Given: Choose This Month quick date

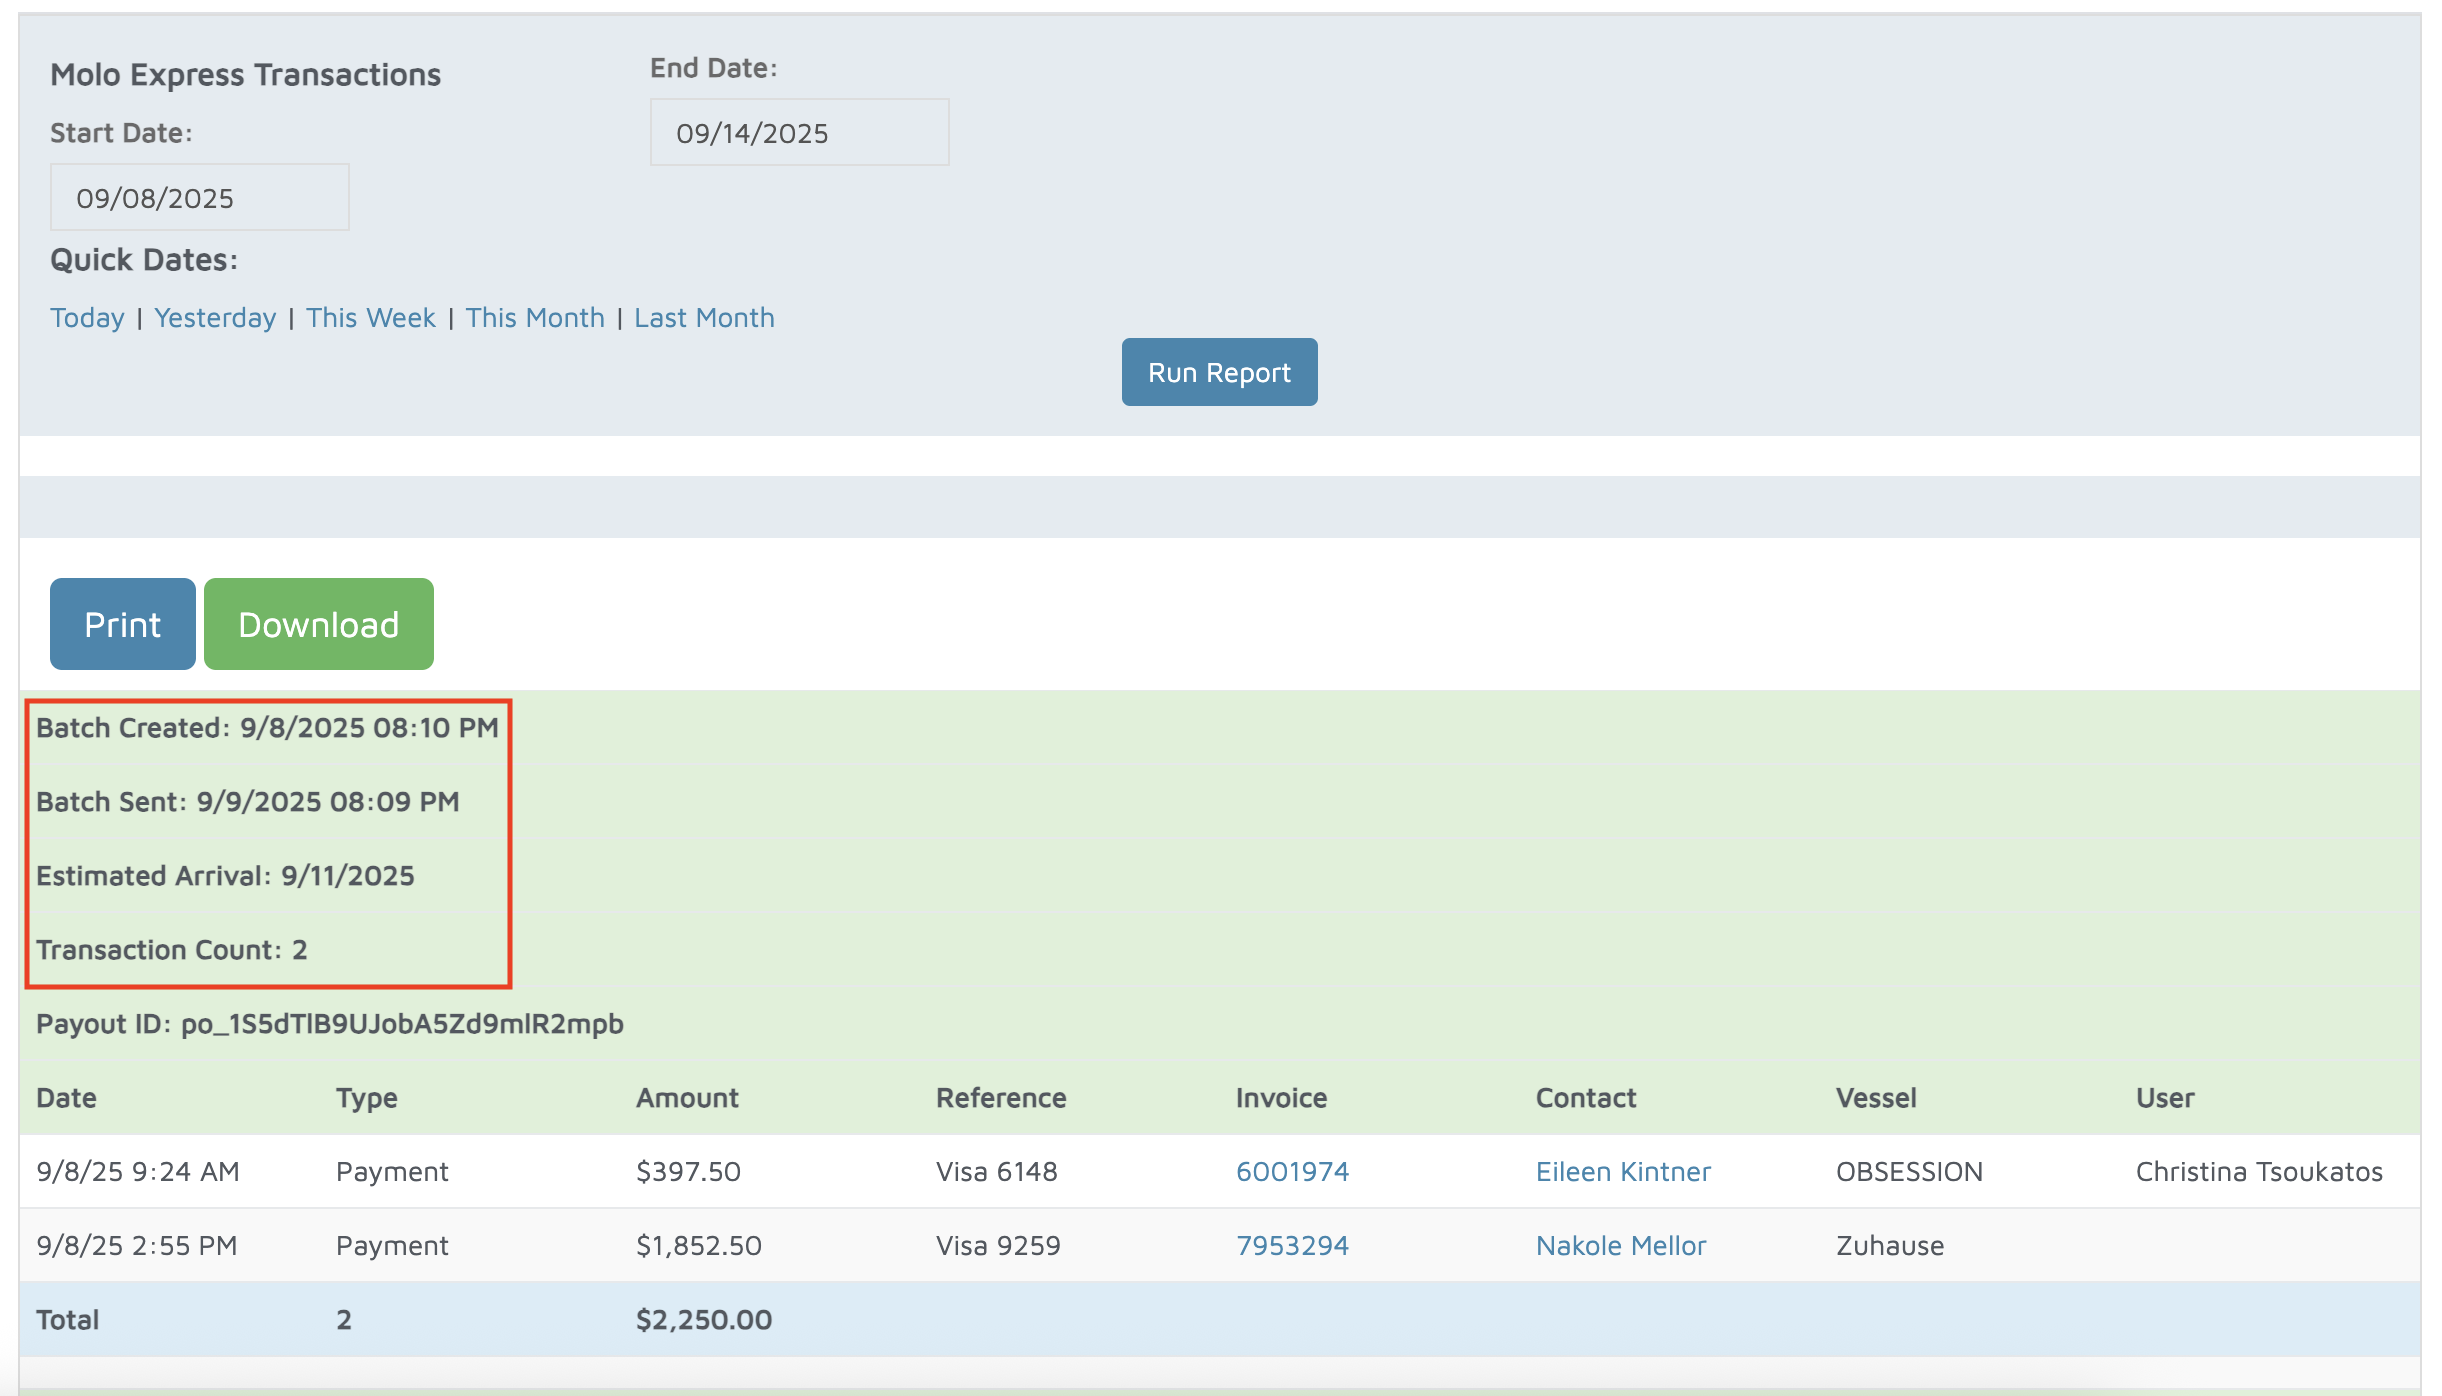Looking at the screenshot, I should pos(535,318).
